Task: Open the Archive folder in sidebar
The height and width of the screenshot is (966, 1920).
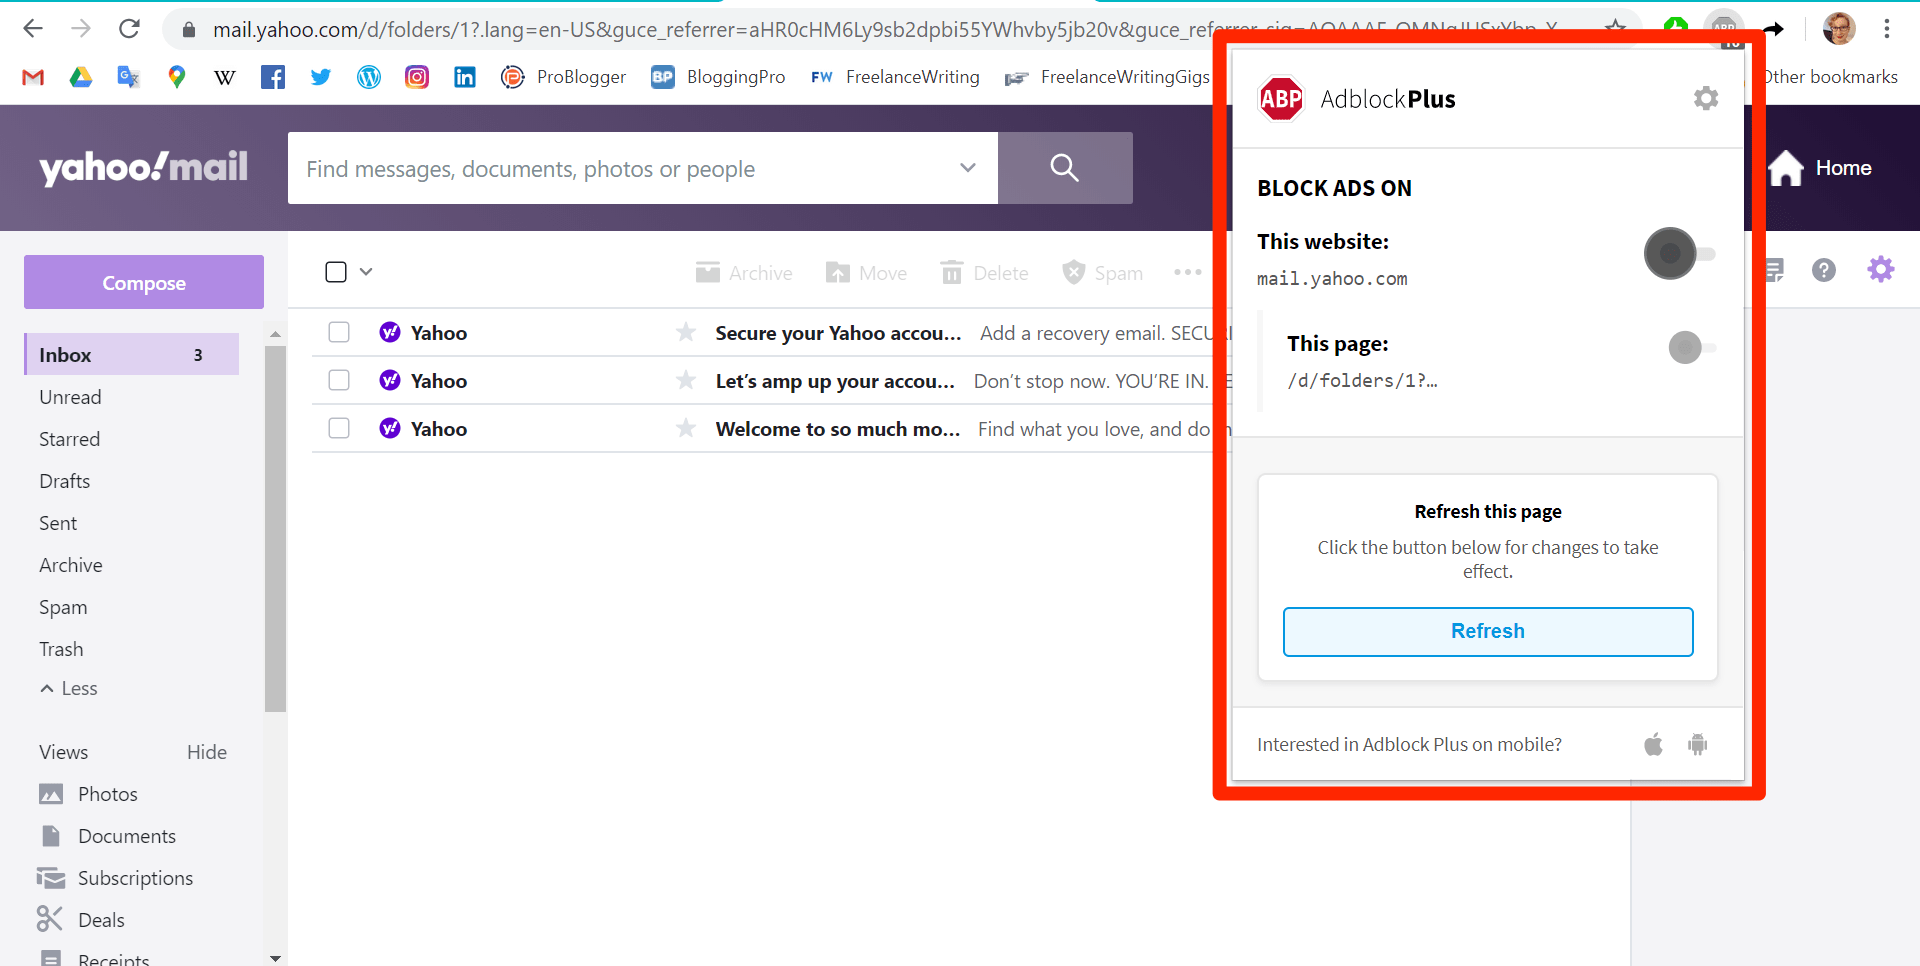Action: pyautogui.click(x=70, y=565)
